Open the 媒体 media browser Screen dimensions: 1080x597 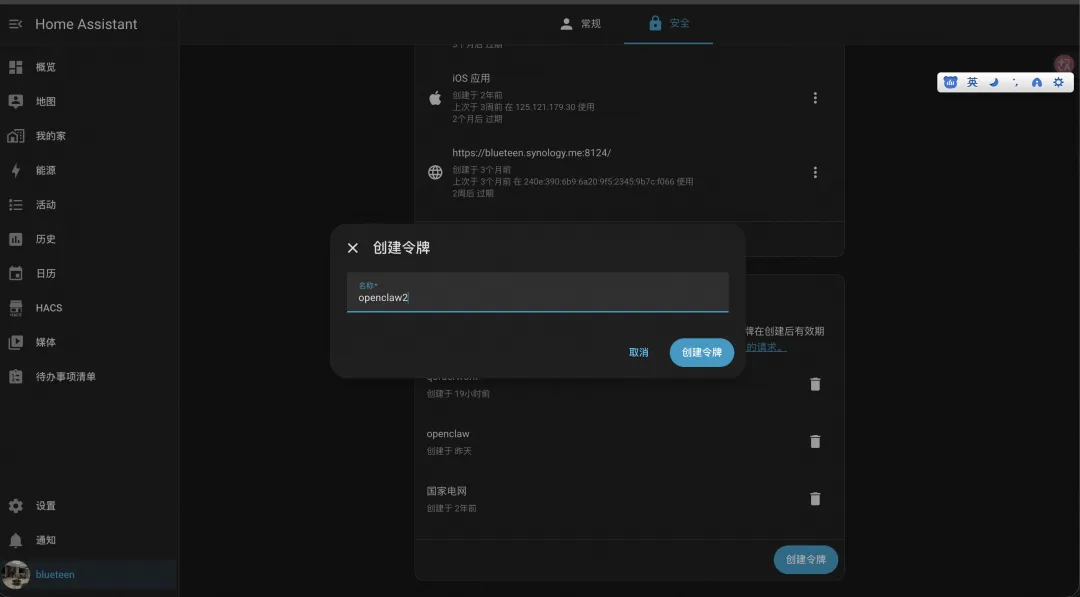tap(88, 342)
